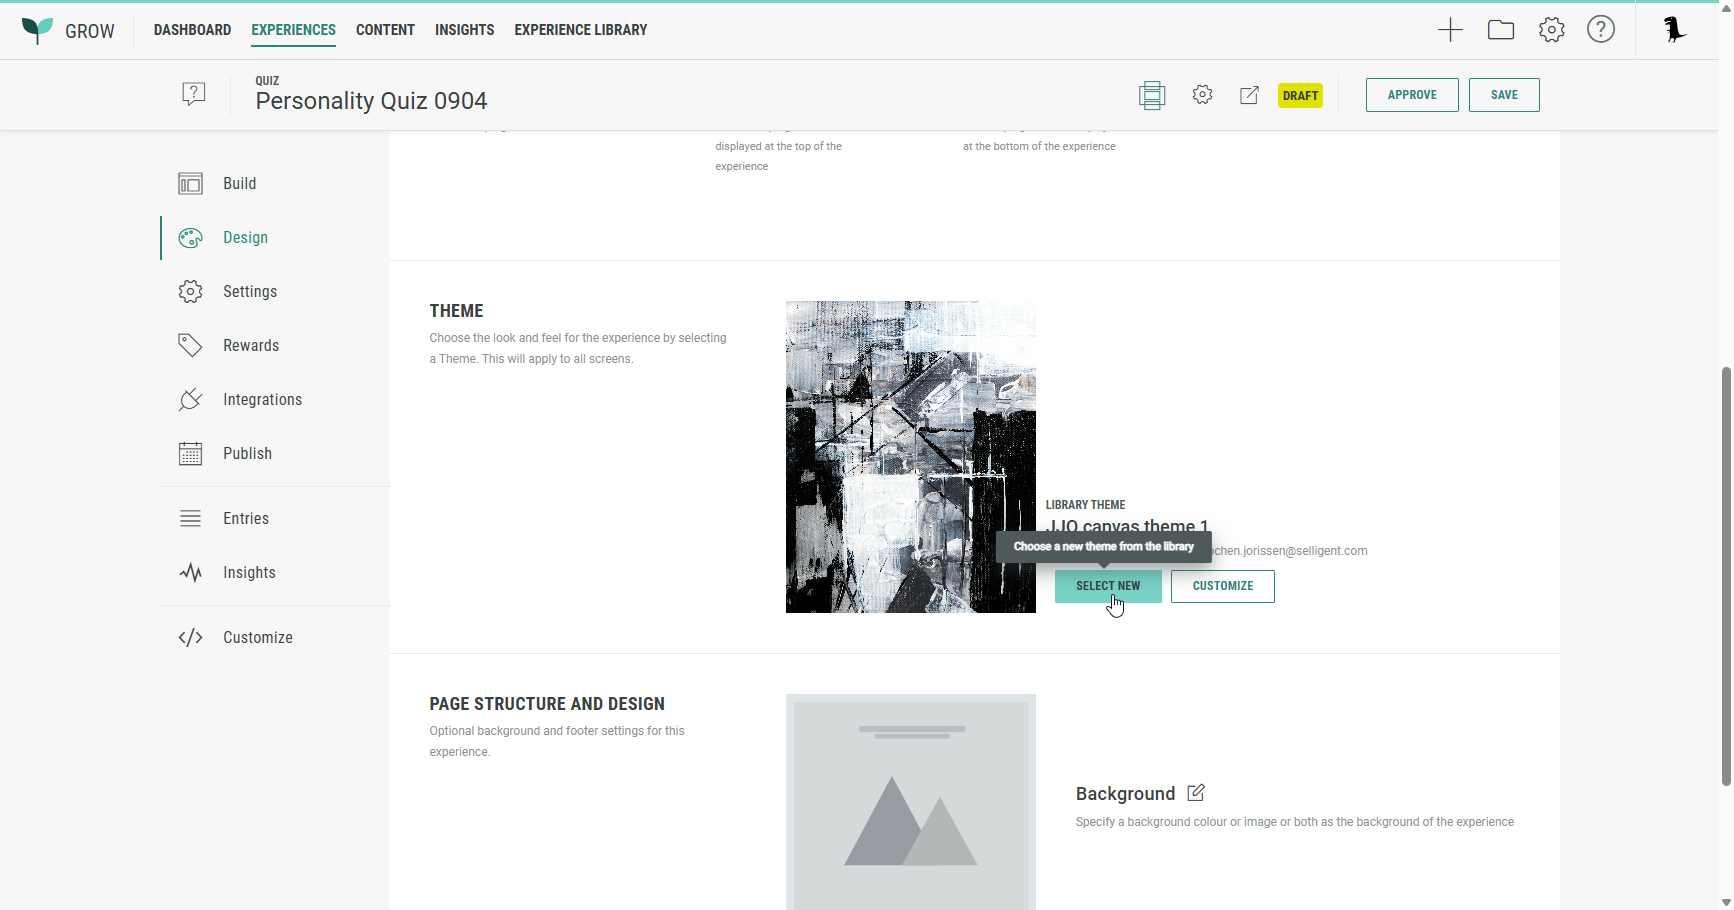Click the Background edit pencil icon
1734x910 pixels.
click(x=1196, y=793)
